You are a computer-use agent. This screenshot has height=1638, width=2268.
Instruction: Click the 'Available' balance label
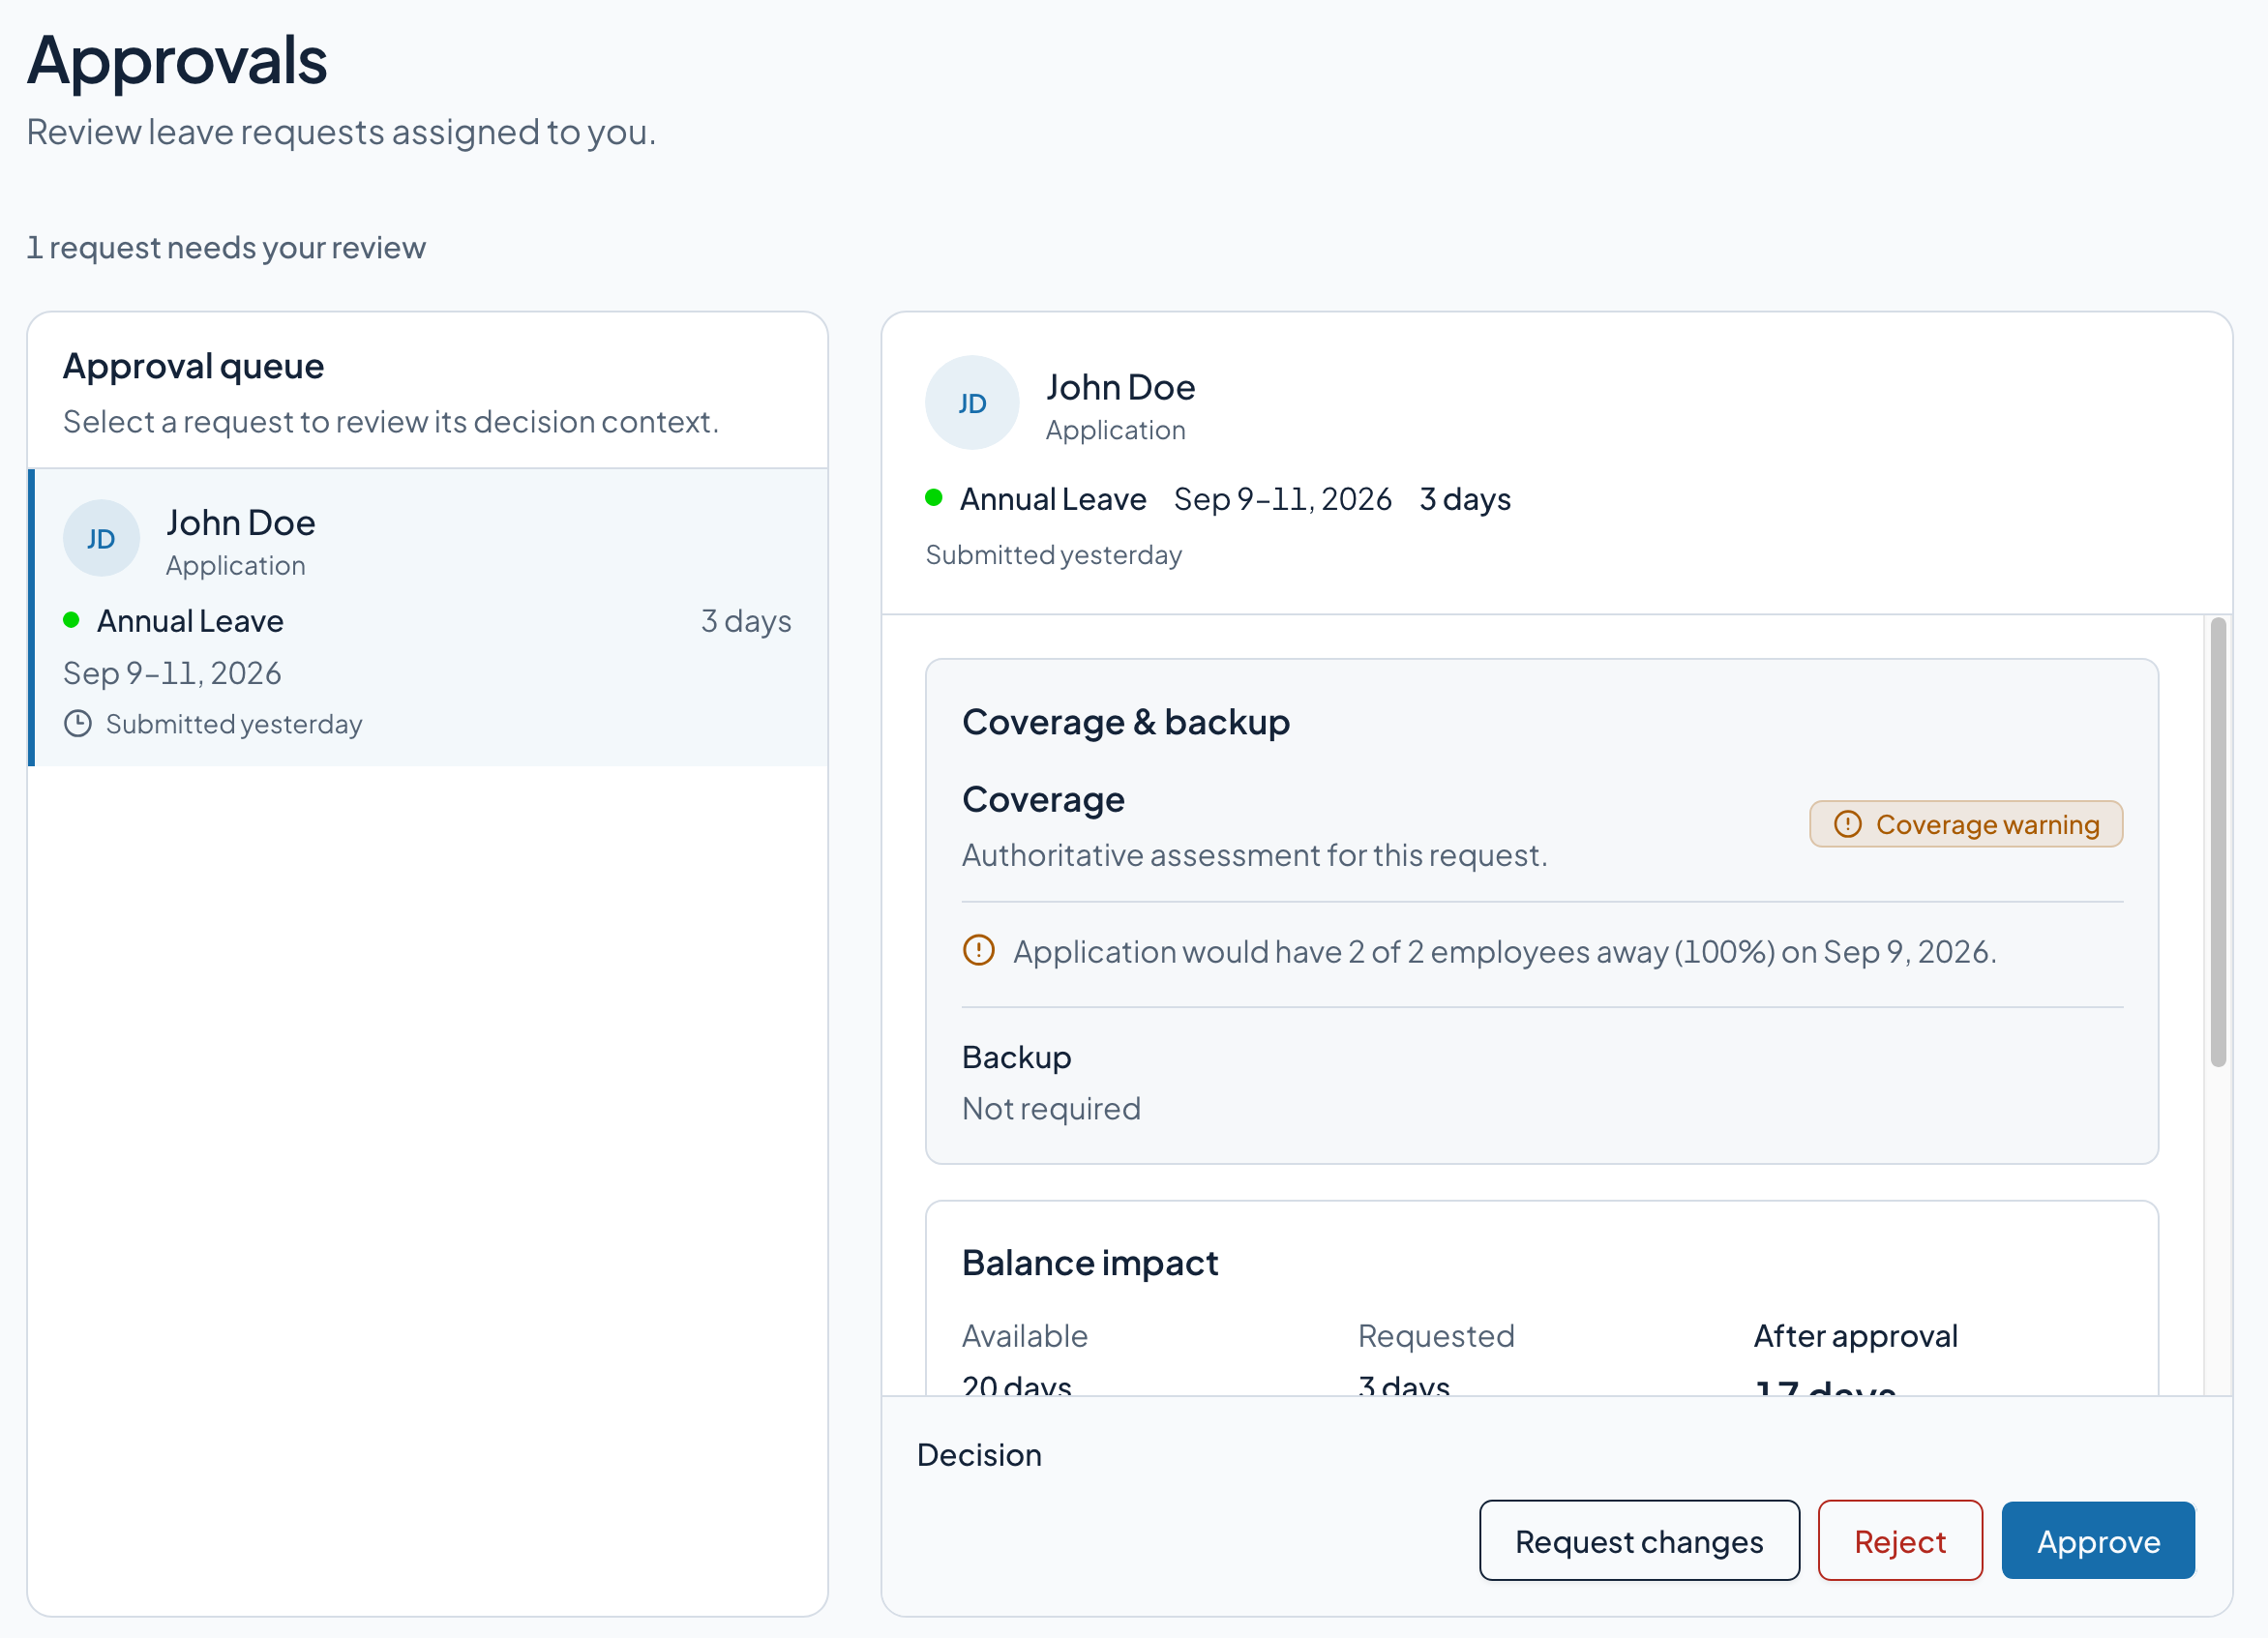pyautogui.click(x=1024, y=1336)
